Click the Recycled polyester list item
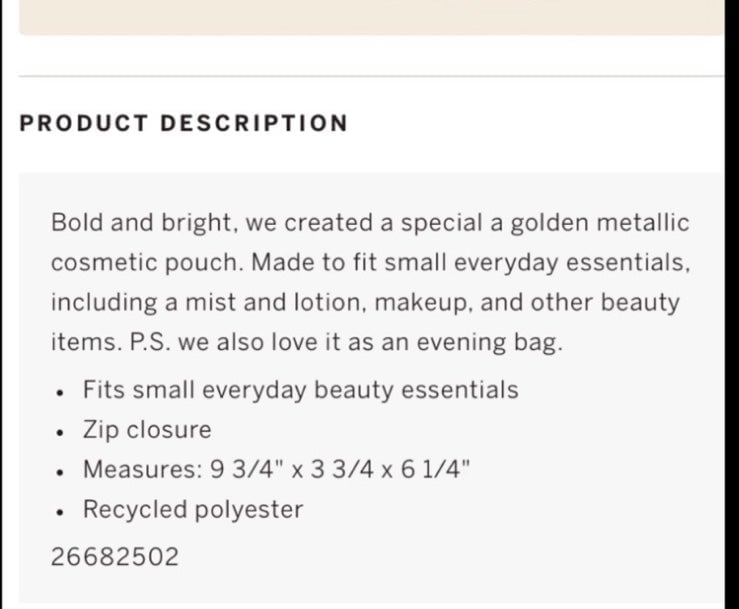 click(193, 510)
